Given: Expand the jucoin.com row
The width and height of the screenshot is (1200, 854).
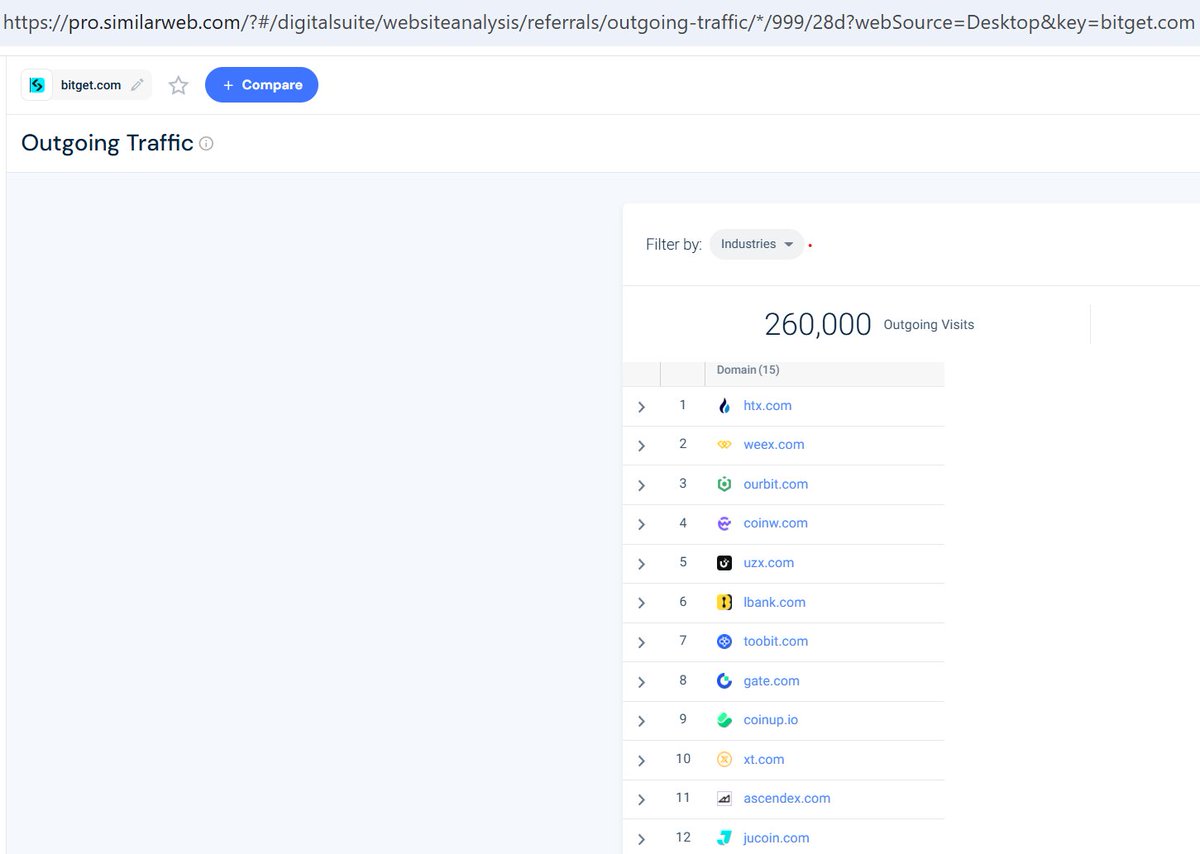Looking at the screenshot, I should pyautogui.click(x=641, y=839).
